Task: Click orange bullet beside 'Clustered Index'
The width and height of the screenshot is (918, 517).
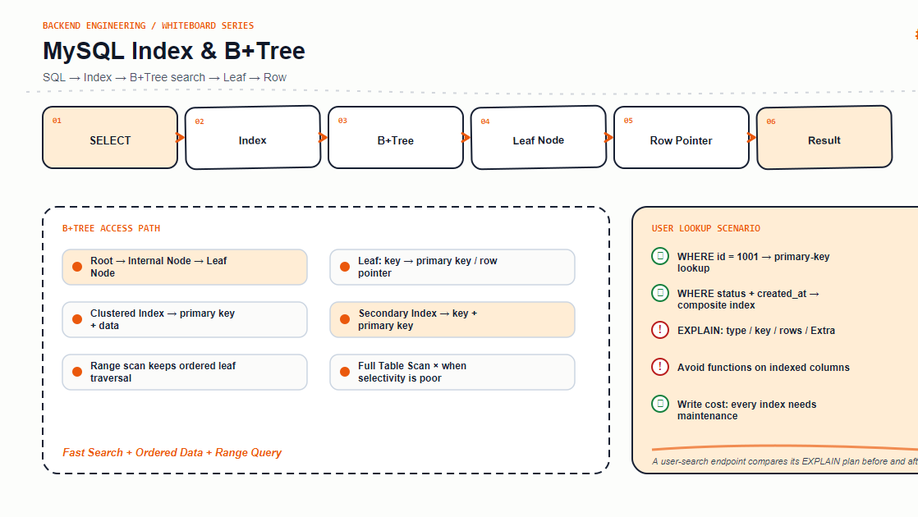Action: click(77, 320)
